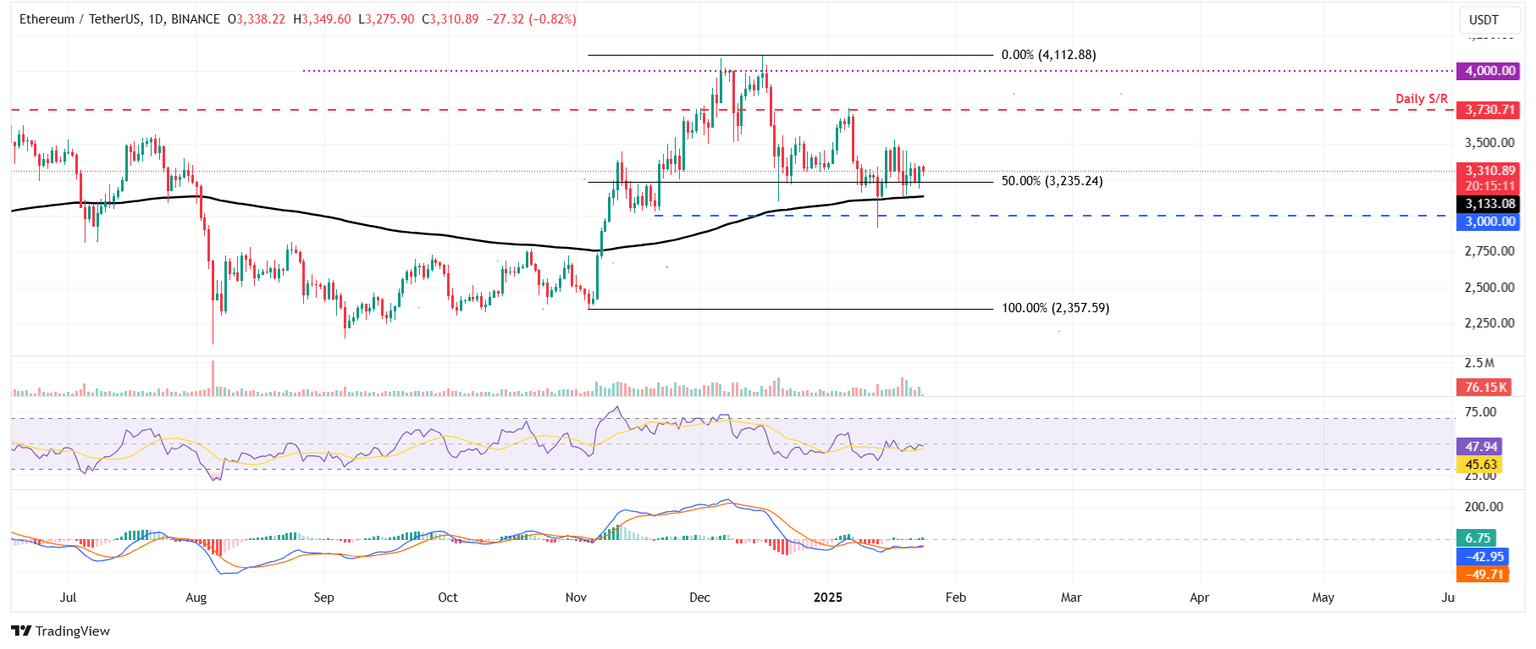
Task: Click the current price label 3,310.89
Action: [x=1488, y=170]
